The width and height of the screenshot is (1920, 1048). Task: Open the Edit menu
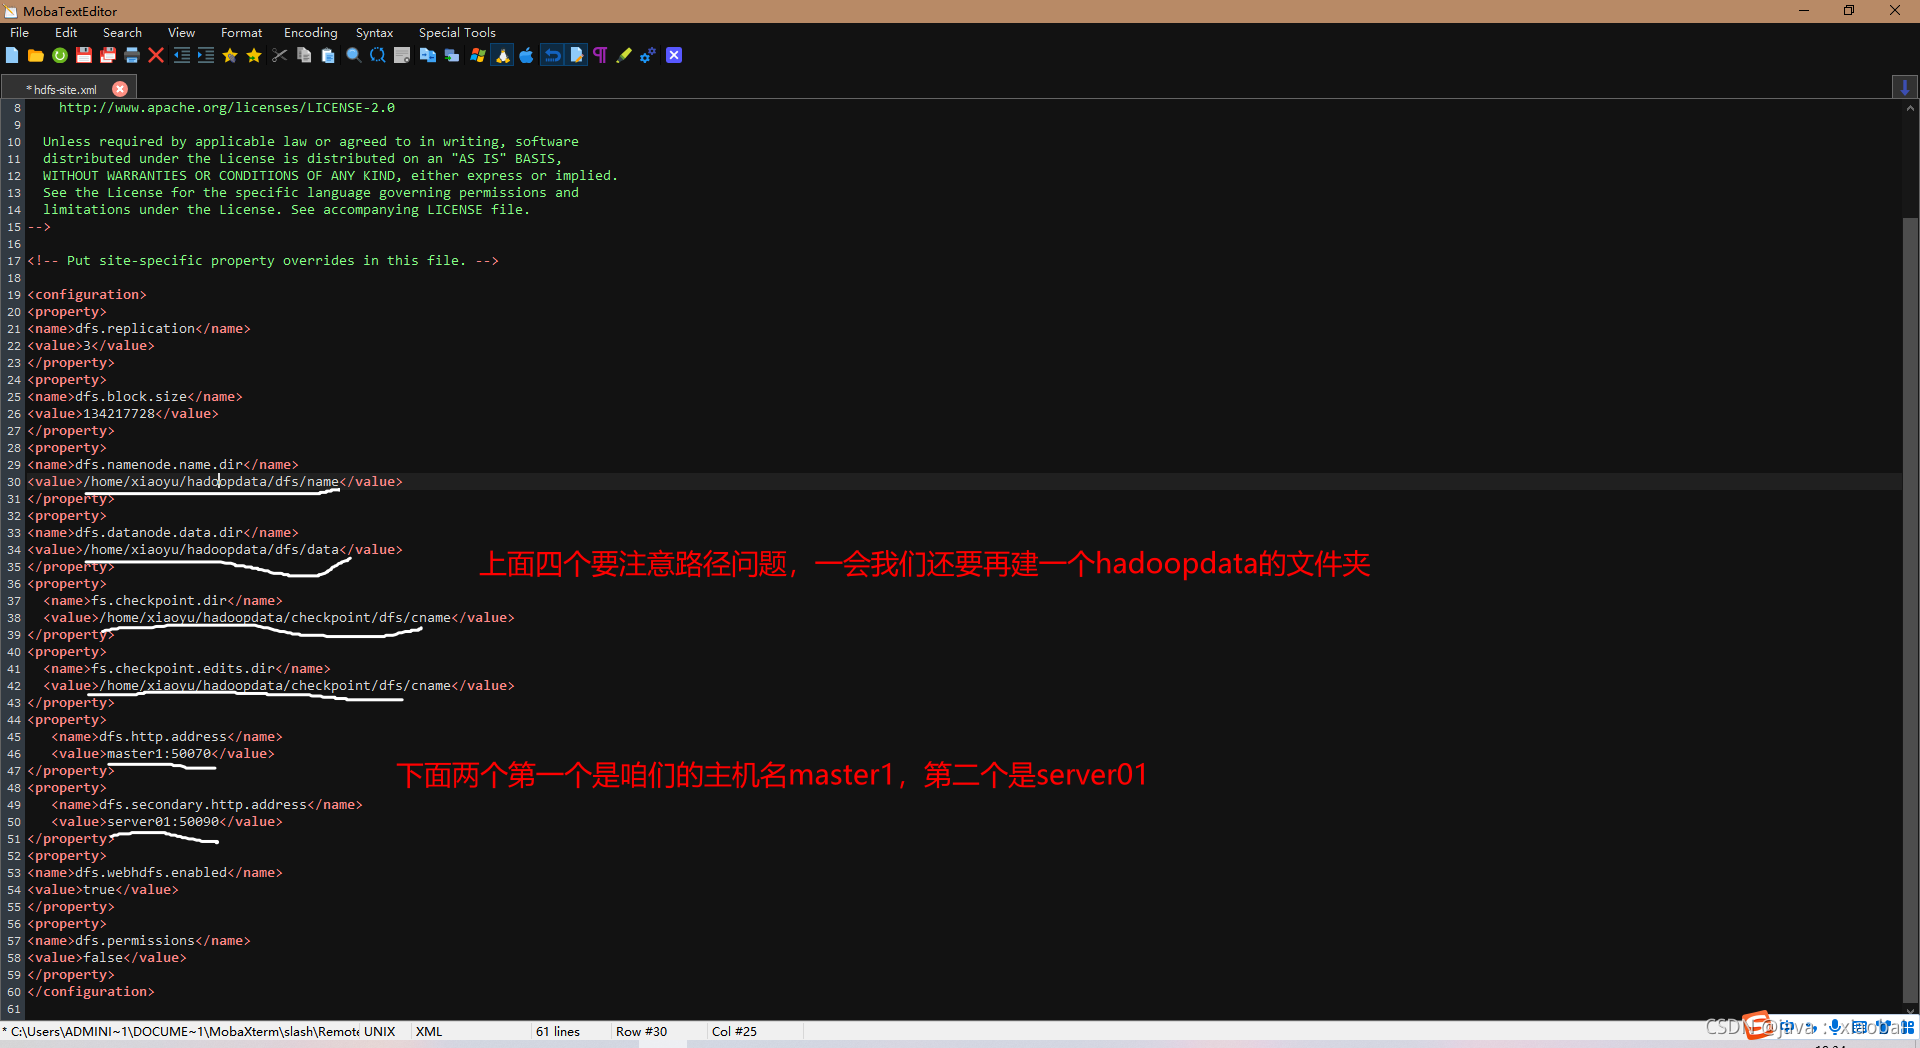point(66,32)
